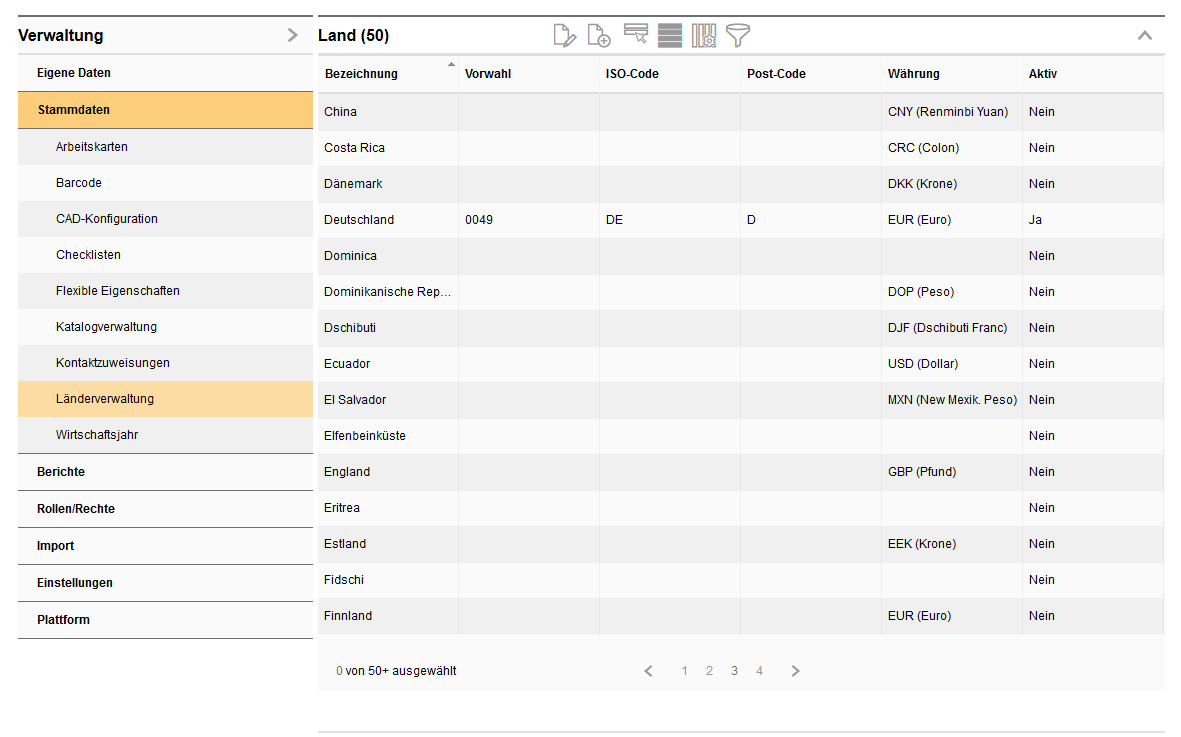This screenshot has height=737, width=1181.
Task: Collapse the Land panel with chevron
Action: (1145, 36)
